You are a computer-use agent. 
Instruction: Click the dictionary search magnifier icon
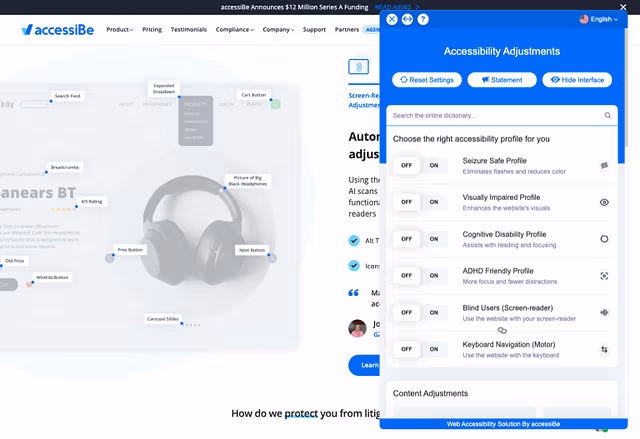(608, 115)
